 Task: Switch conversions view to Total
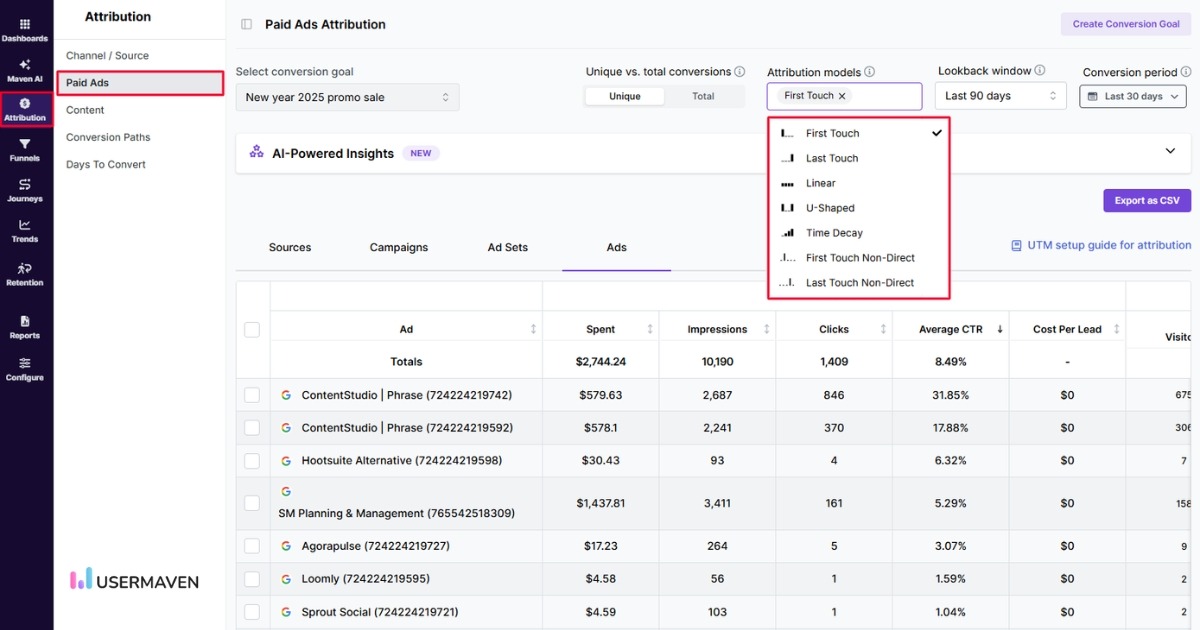703,95
